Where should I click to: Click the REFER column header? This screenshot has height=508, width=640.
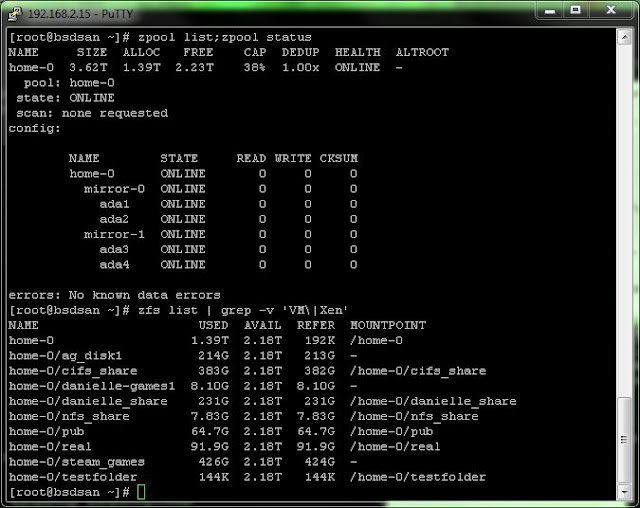(316, 325)
